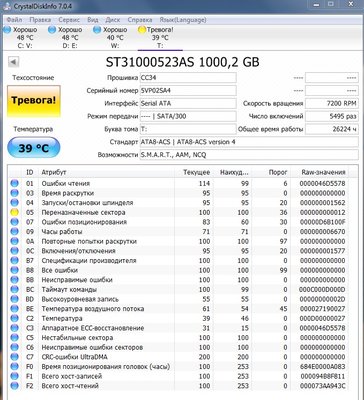Viewport: 364px width, 400px height.
Task: Go to previous disk with left arrow button
Action: pyautogui.click(x=14, y=62)
